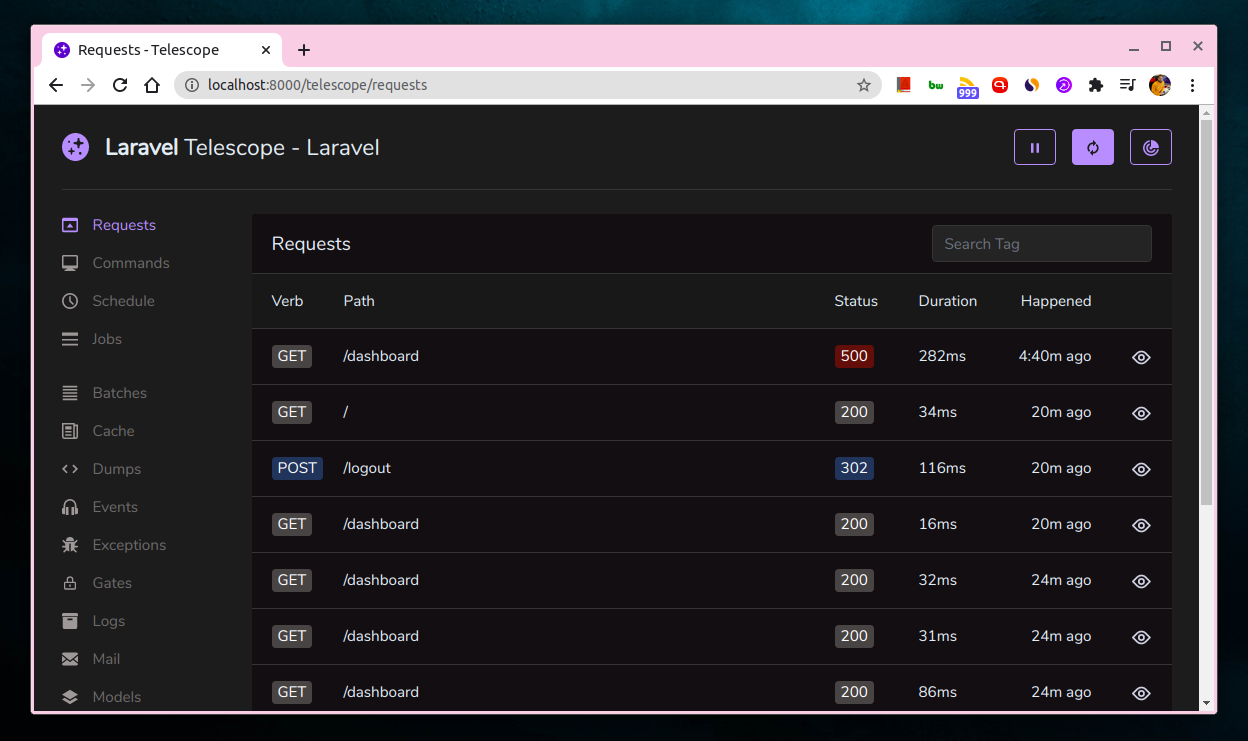Click the extension icon with 999 badge
This screenshot has width=1248, height=741.
967,87
